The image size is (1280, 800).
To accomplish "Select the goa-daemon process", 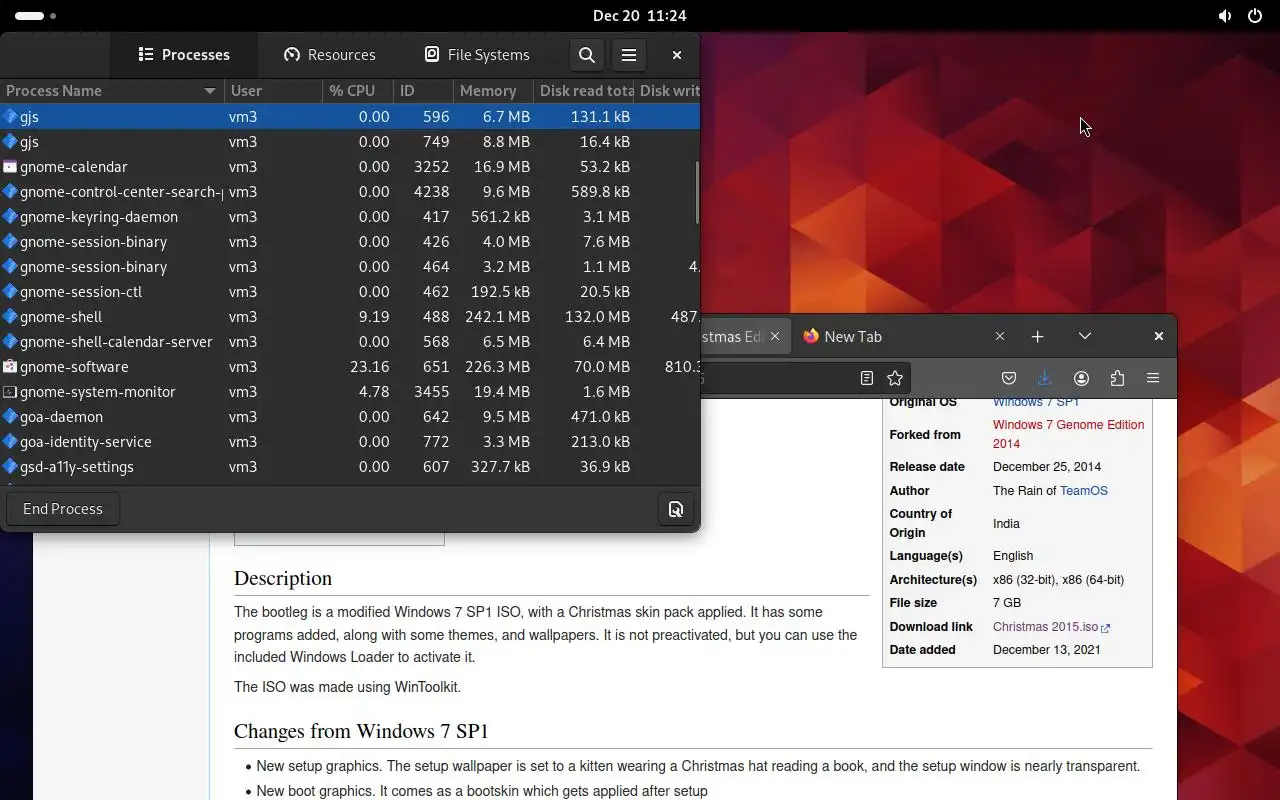I will [x=350, y=417].
